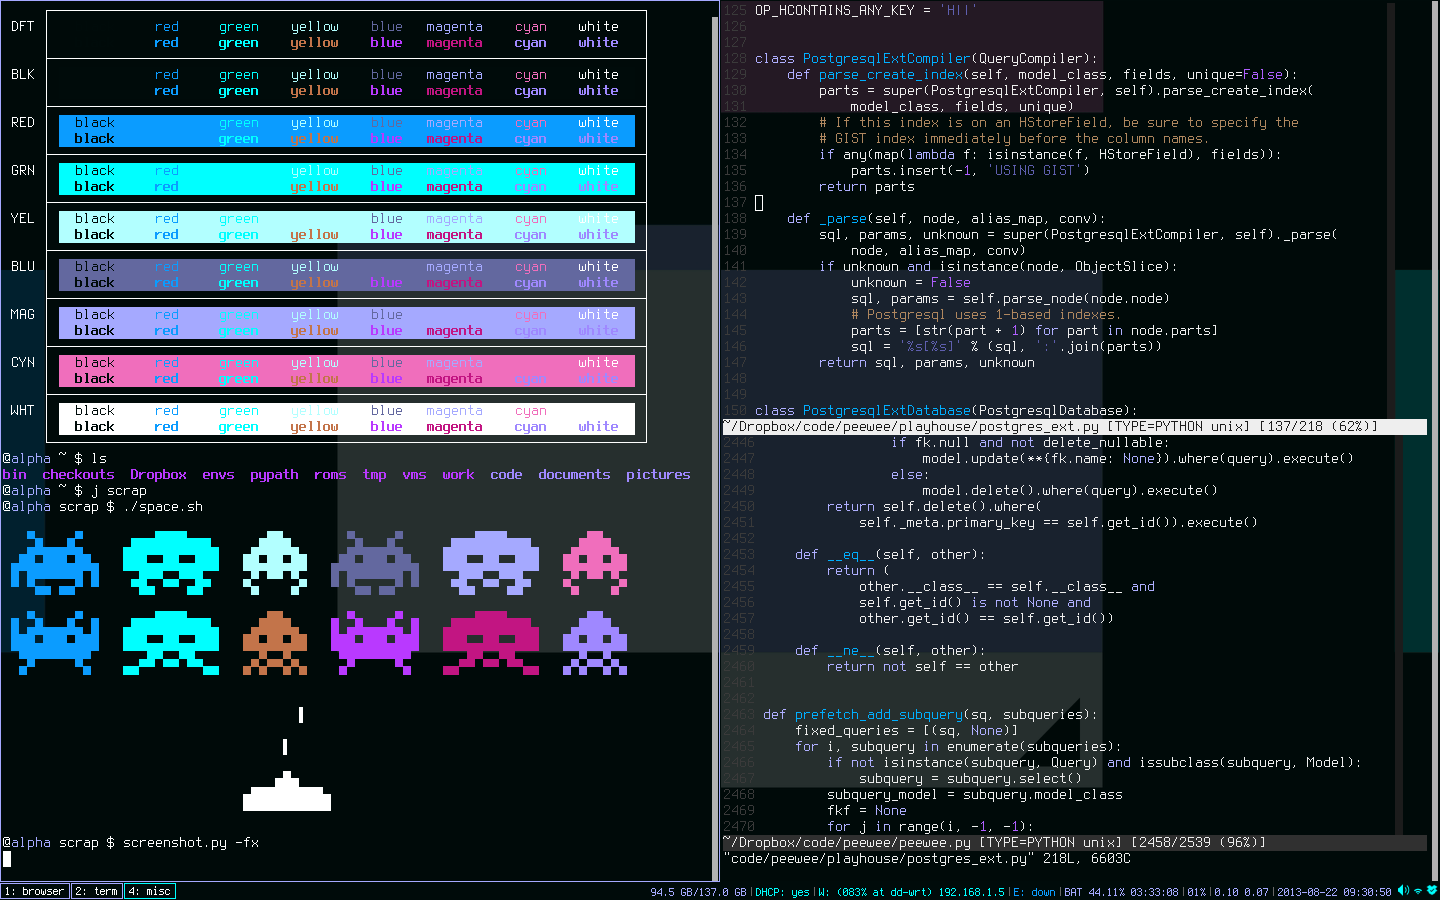Click the 'vms' directory name
The height and width of the screenshot is (900, 1440).
tap(414, 475)
